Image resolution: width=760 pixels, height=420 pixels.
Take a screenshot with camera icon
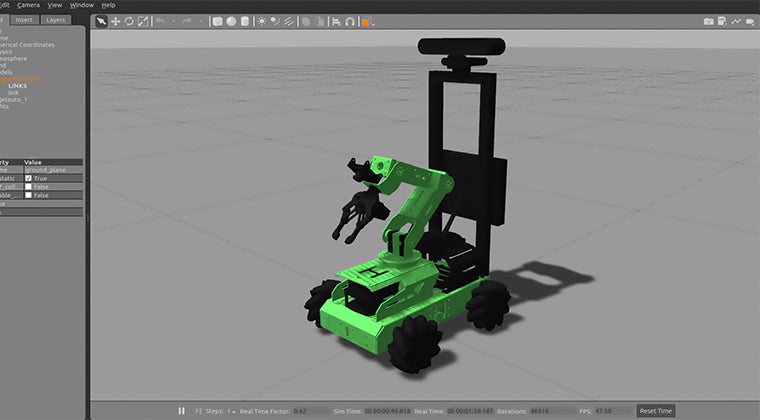pyautogui.click(x=709, y=21)
